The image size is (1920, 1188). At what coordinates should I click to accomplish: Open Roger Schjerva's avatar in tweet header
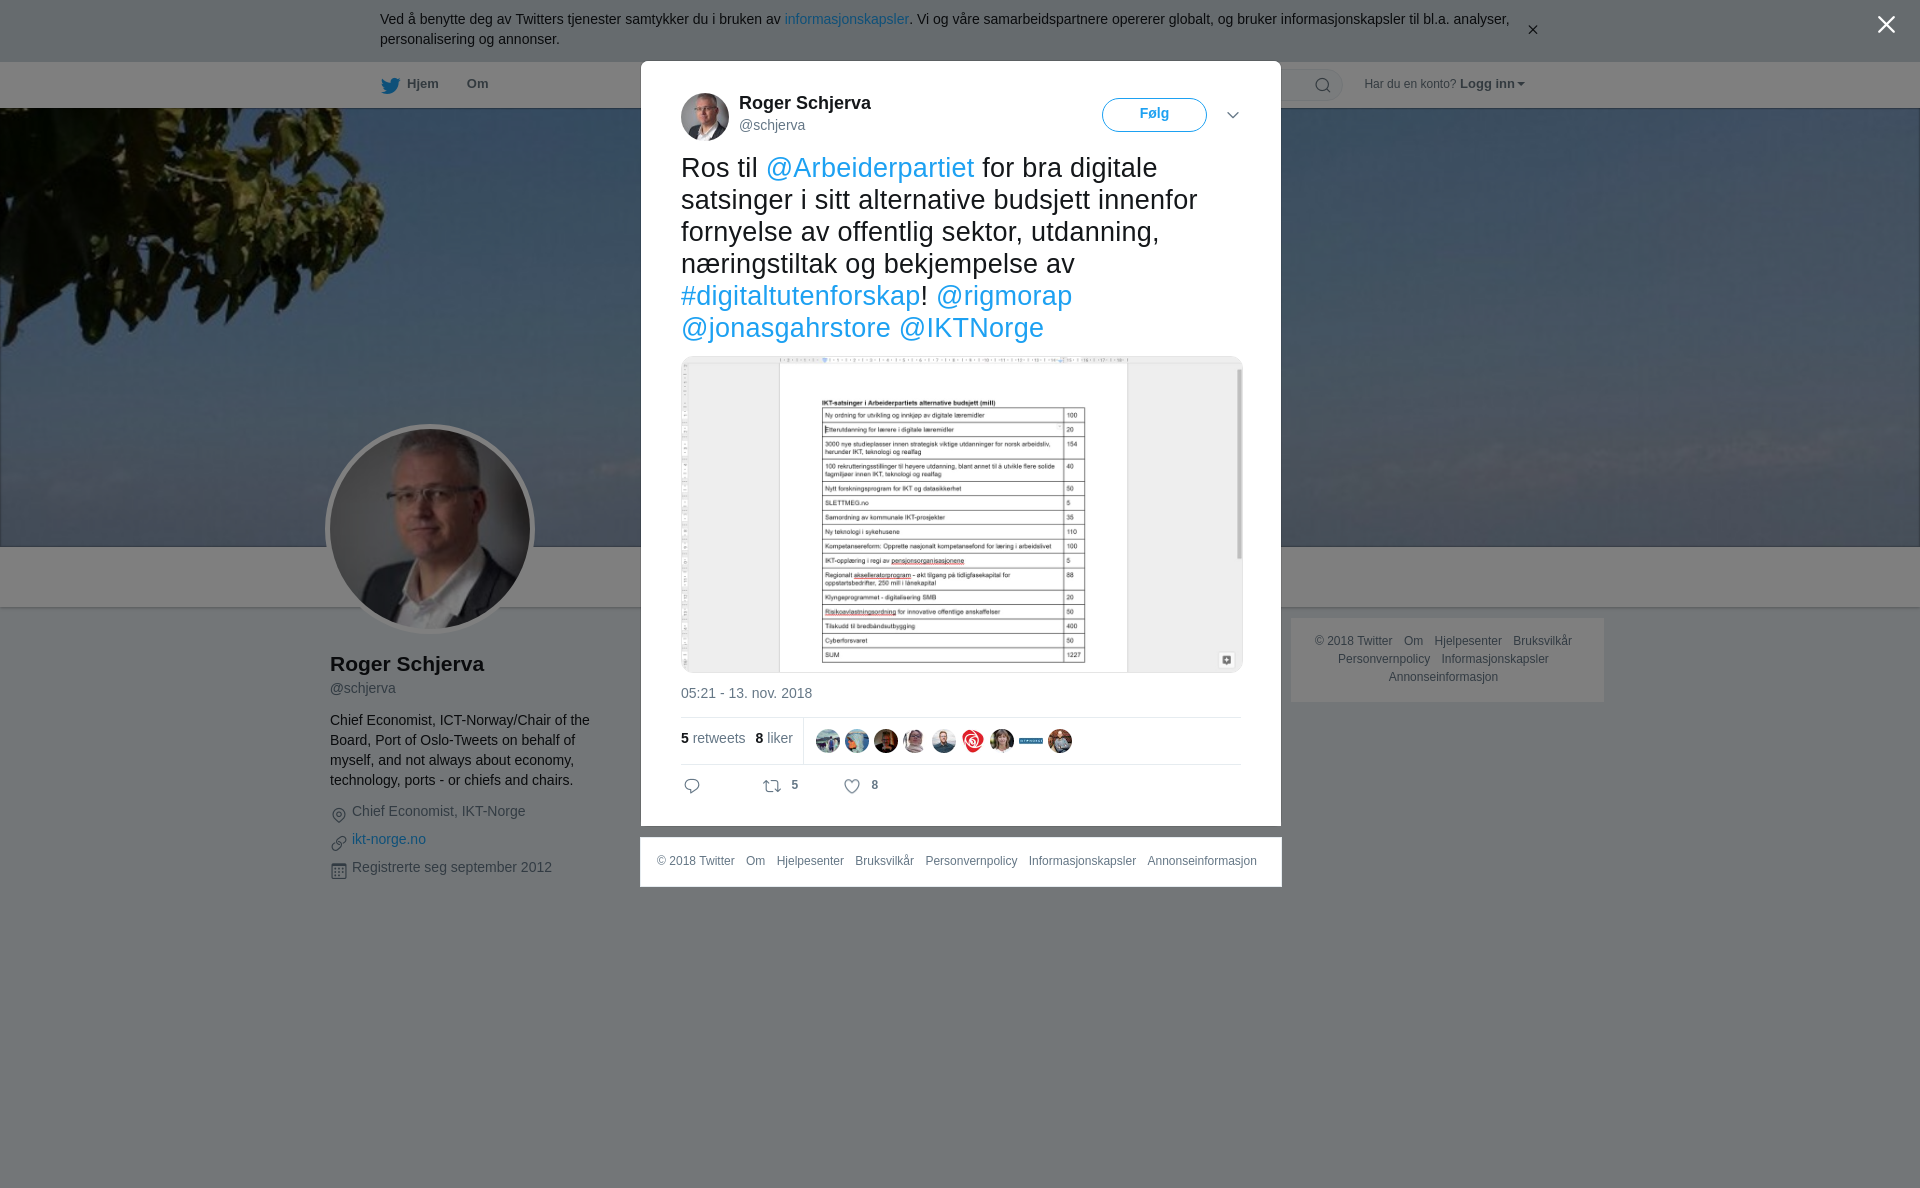coord(705,117)
